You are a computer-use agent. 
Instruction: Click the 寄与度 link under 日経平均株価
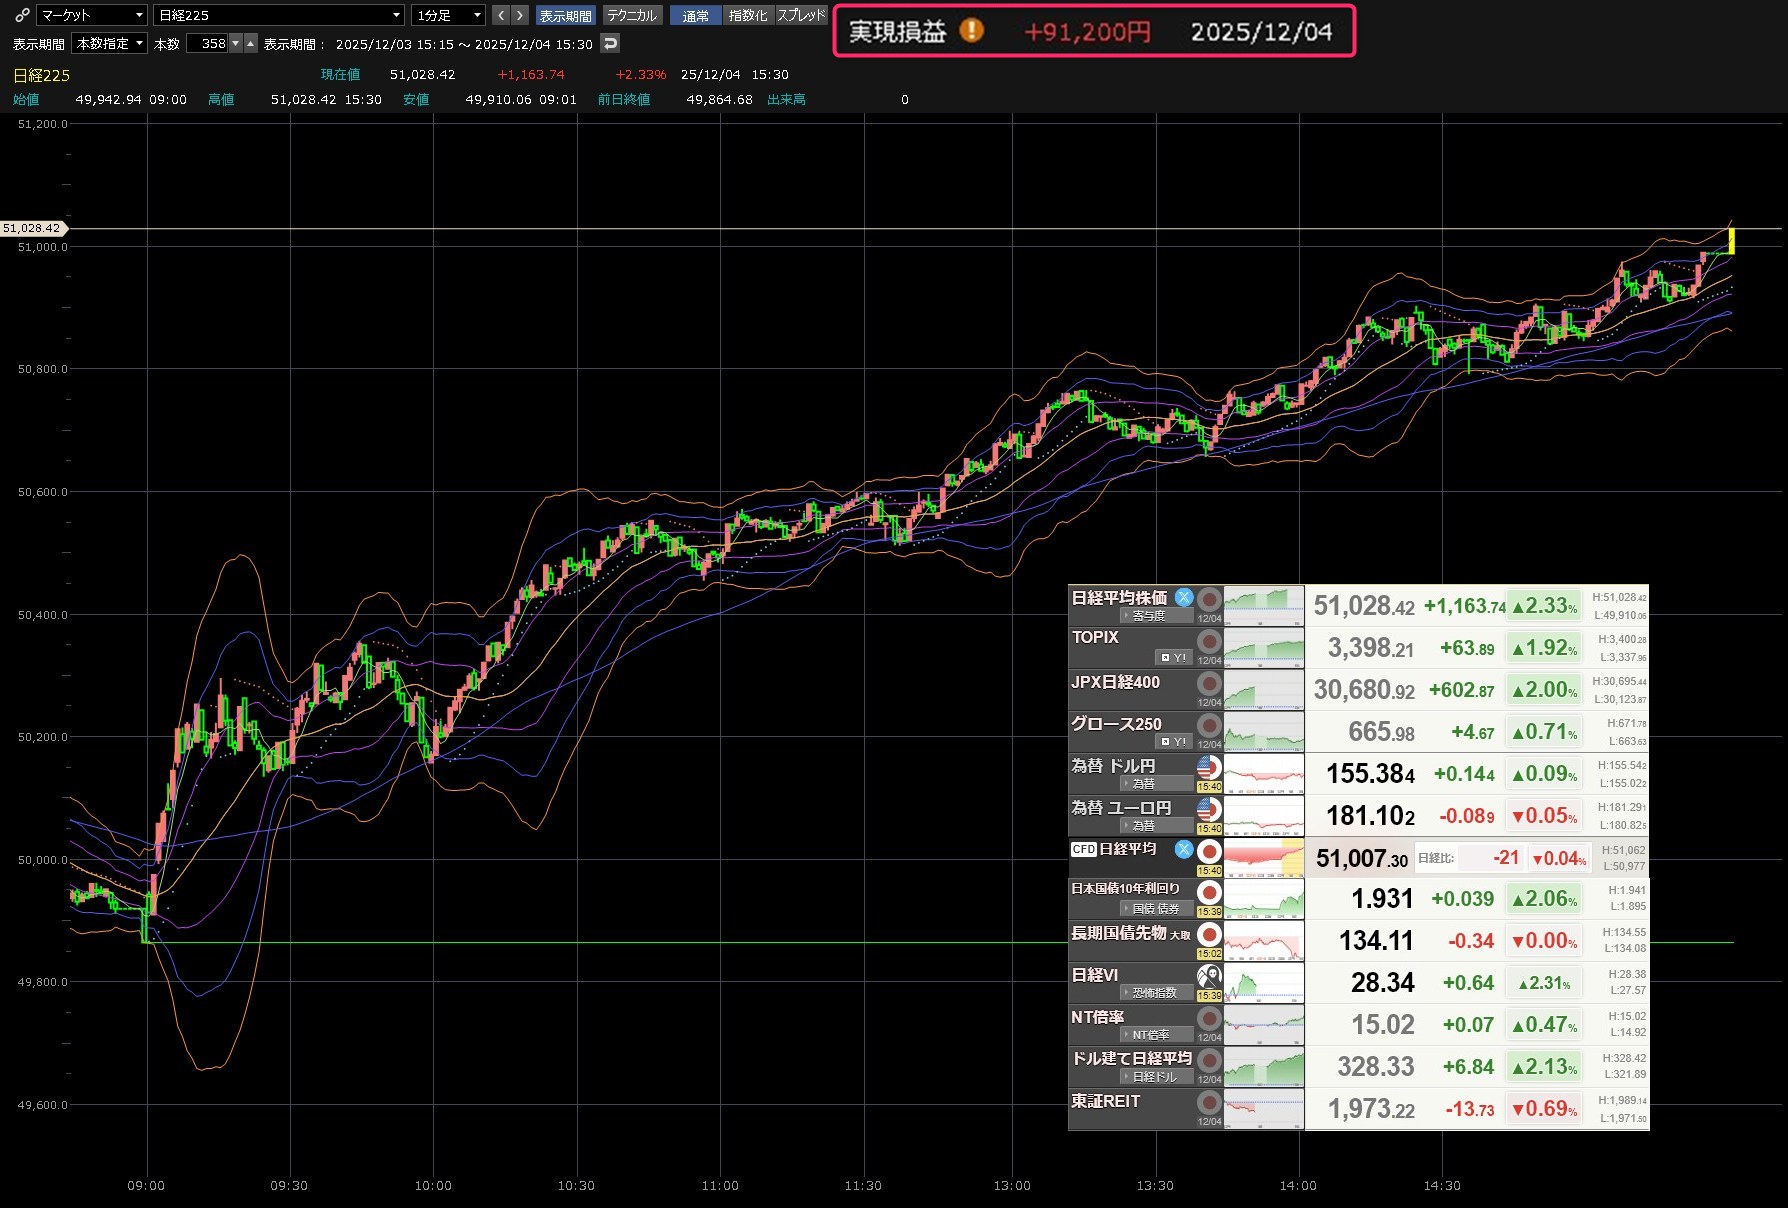(x=1147, y=616)
